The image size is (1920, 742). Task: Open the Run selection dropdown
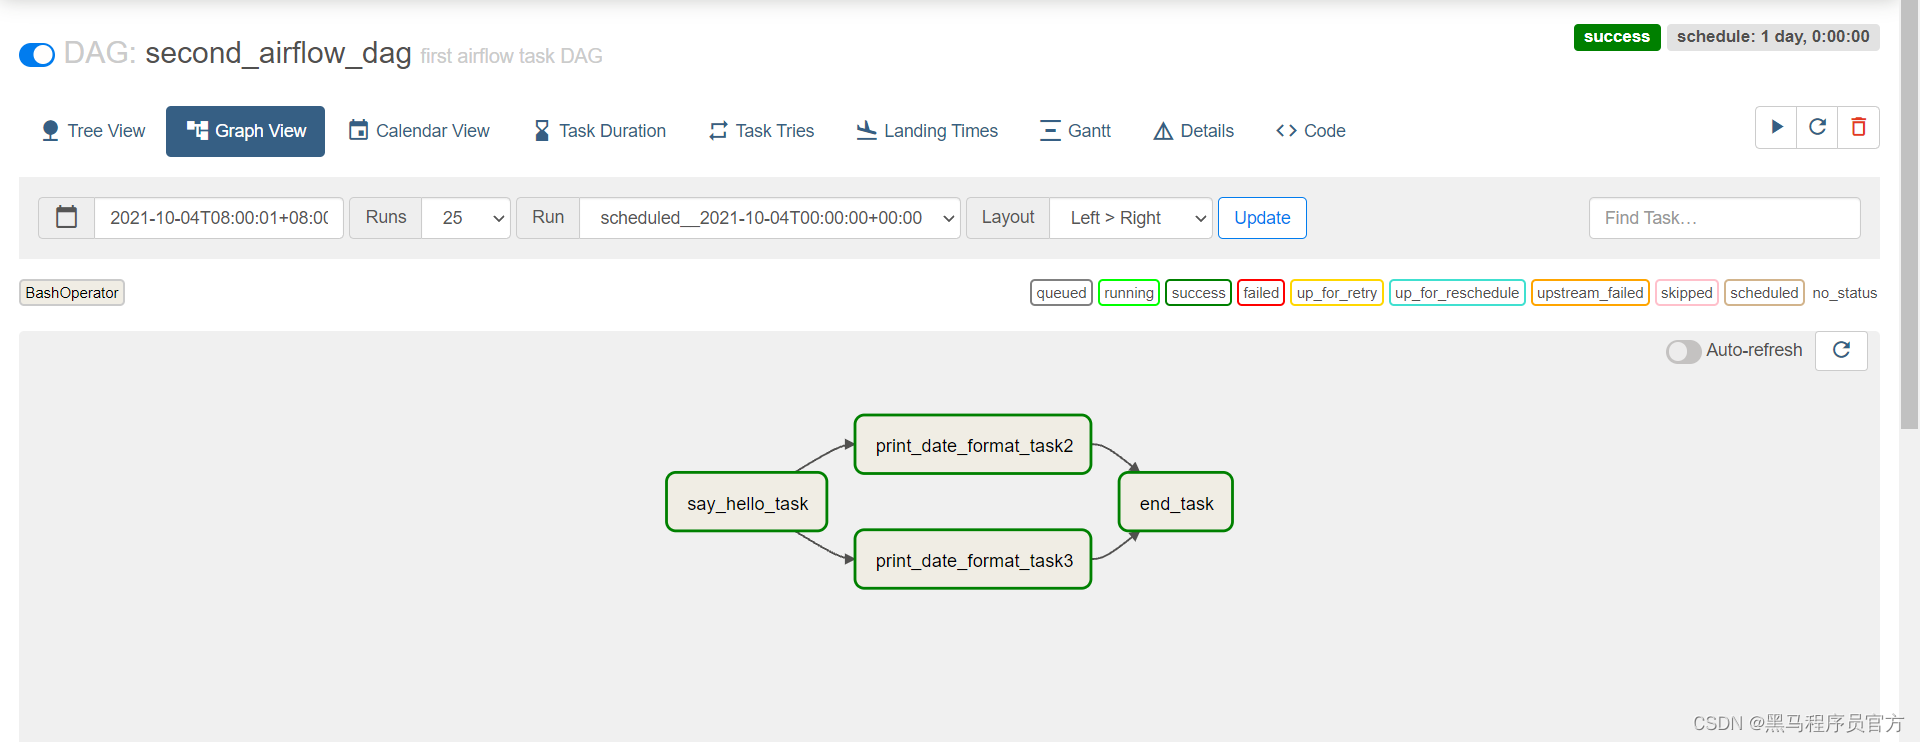[x=770, y=218]
